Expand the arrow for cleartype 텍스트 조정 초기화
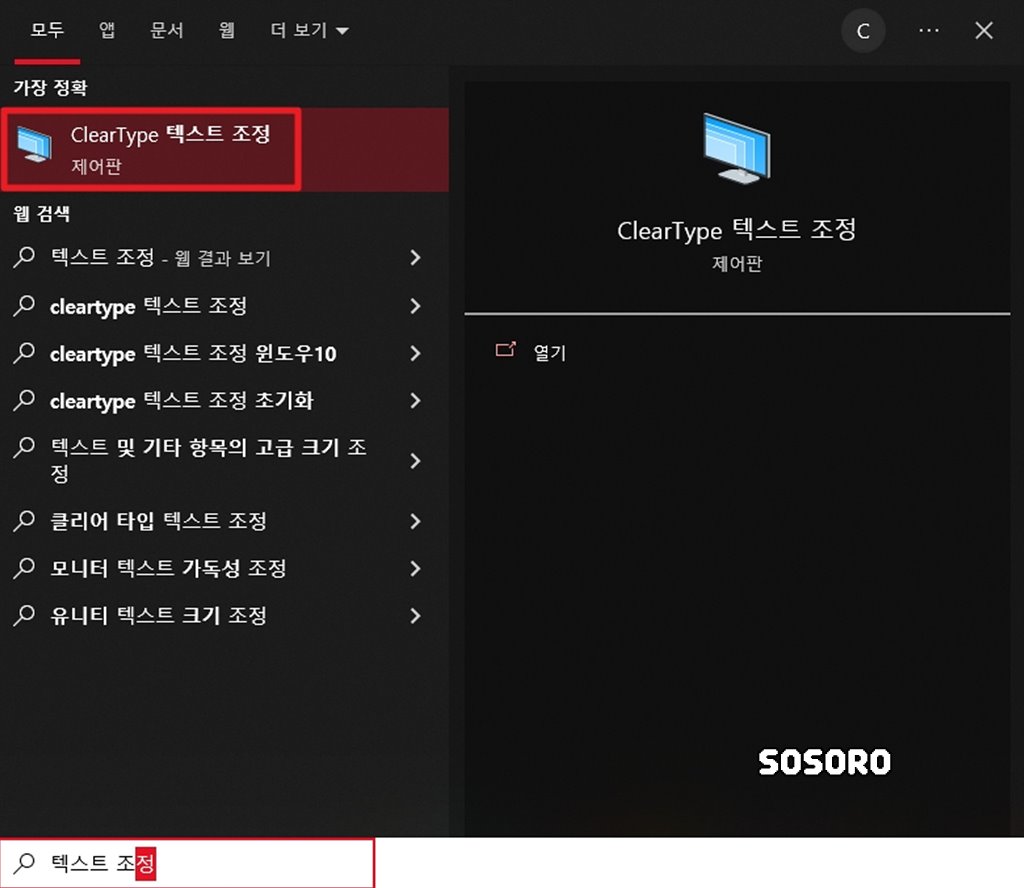 (415, 400)
